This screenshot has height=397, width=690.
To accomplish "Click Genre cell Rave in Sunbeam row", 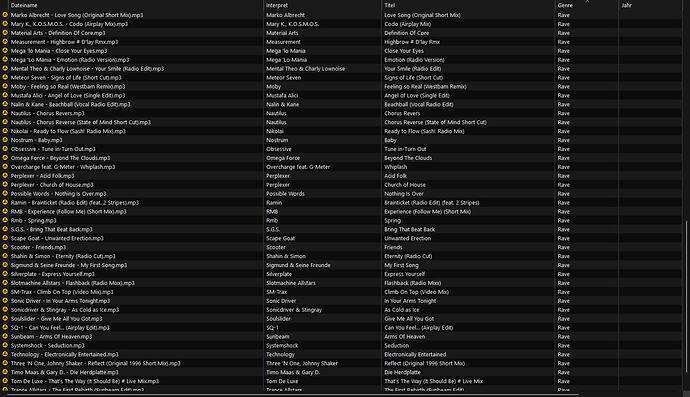I will 564,336.
